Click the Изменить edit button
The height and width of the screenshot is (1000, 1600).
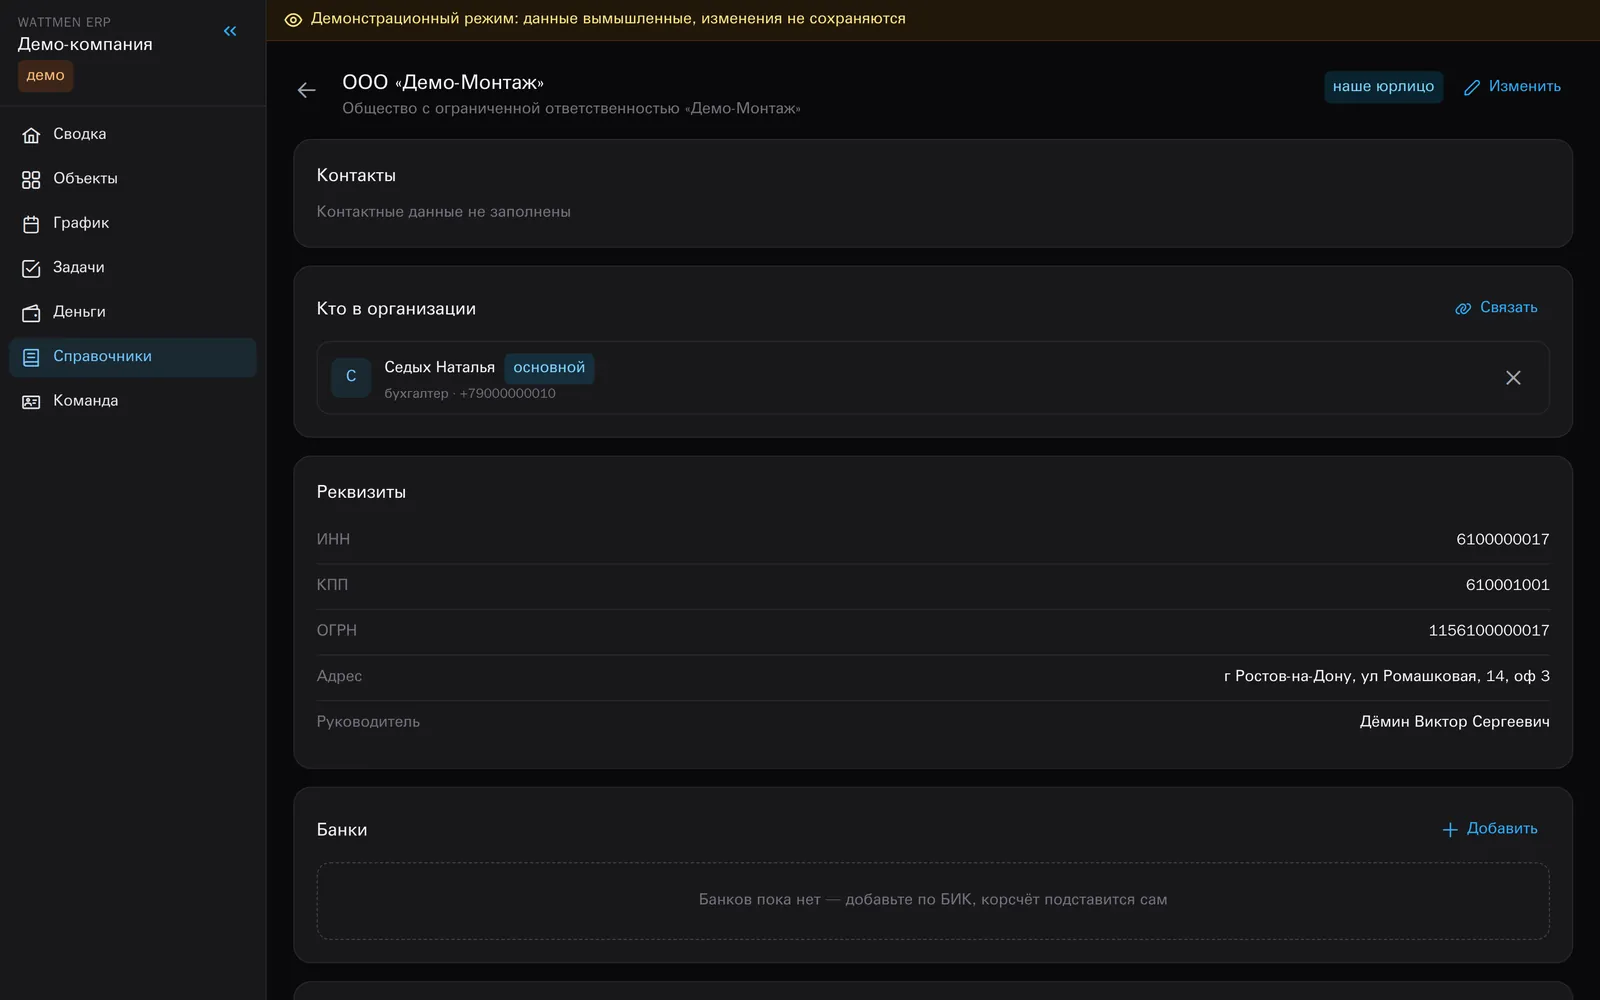1512,87
